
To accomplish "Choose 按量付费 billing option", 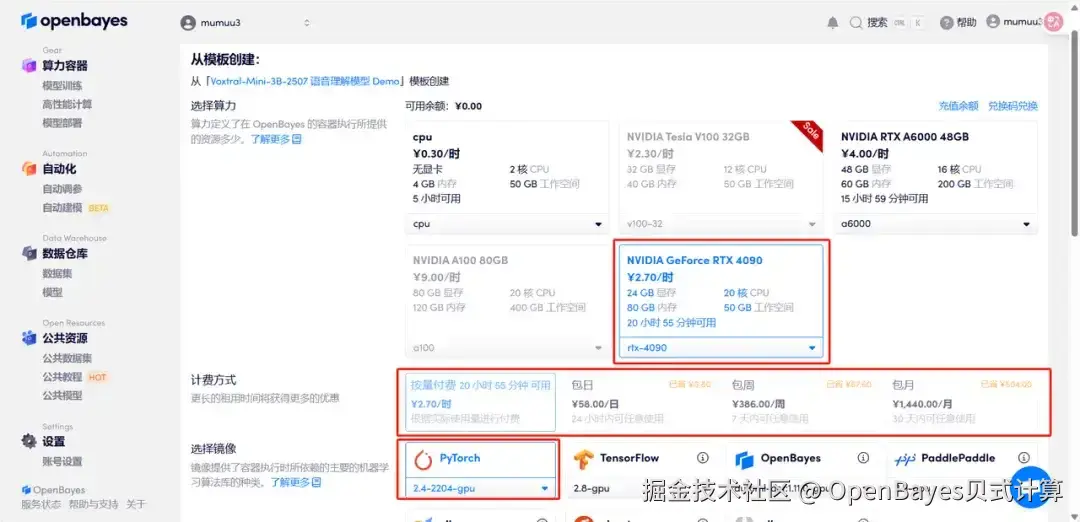I will (480, 403).
